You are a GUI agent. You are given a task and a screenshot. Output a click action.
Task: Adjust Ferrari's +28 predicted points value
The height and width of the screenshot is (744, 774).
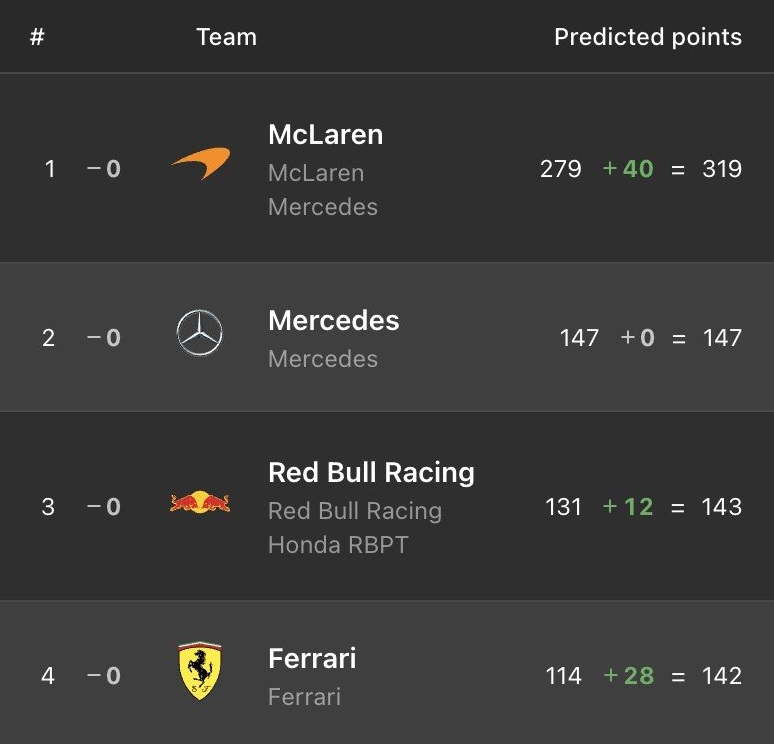pyautogui.click(x=628, y=676)
